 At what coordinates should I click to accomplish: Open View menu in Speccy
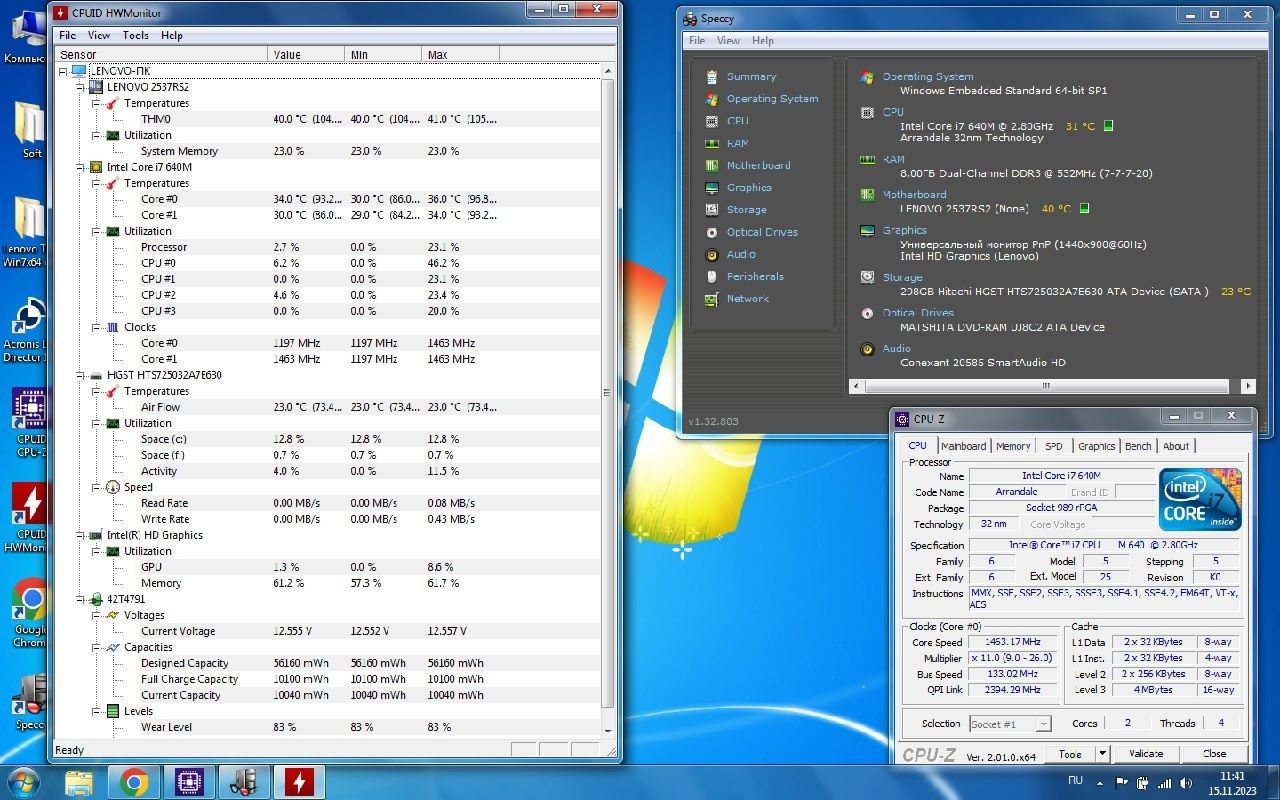coord(729,40)
